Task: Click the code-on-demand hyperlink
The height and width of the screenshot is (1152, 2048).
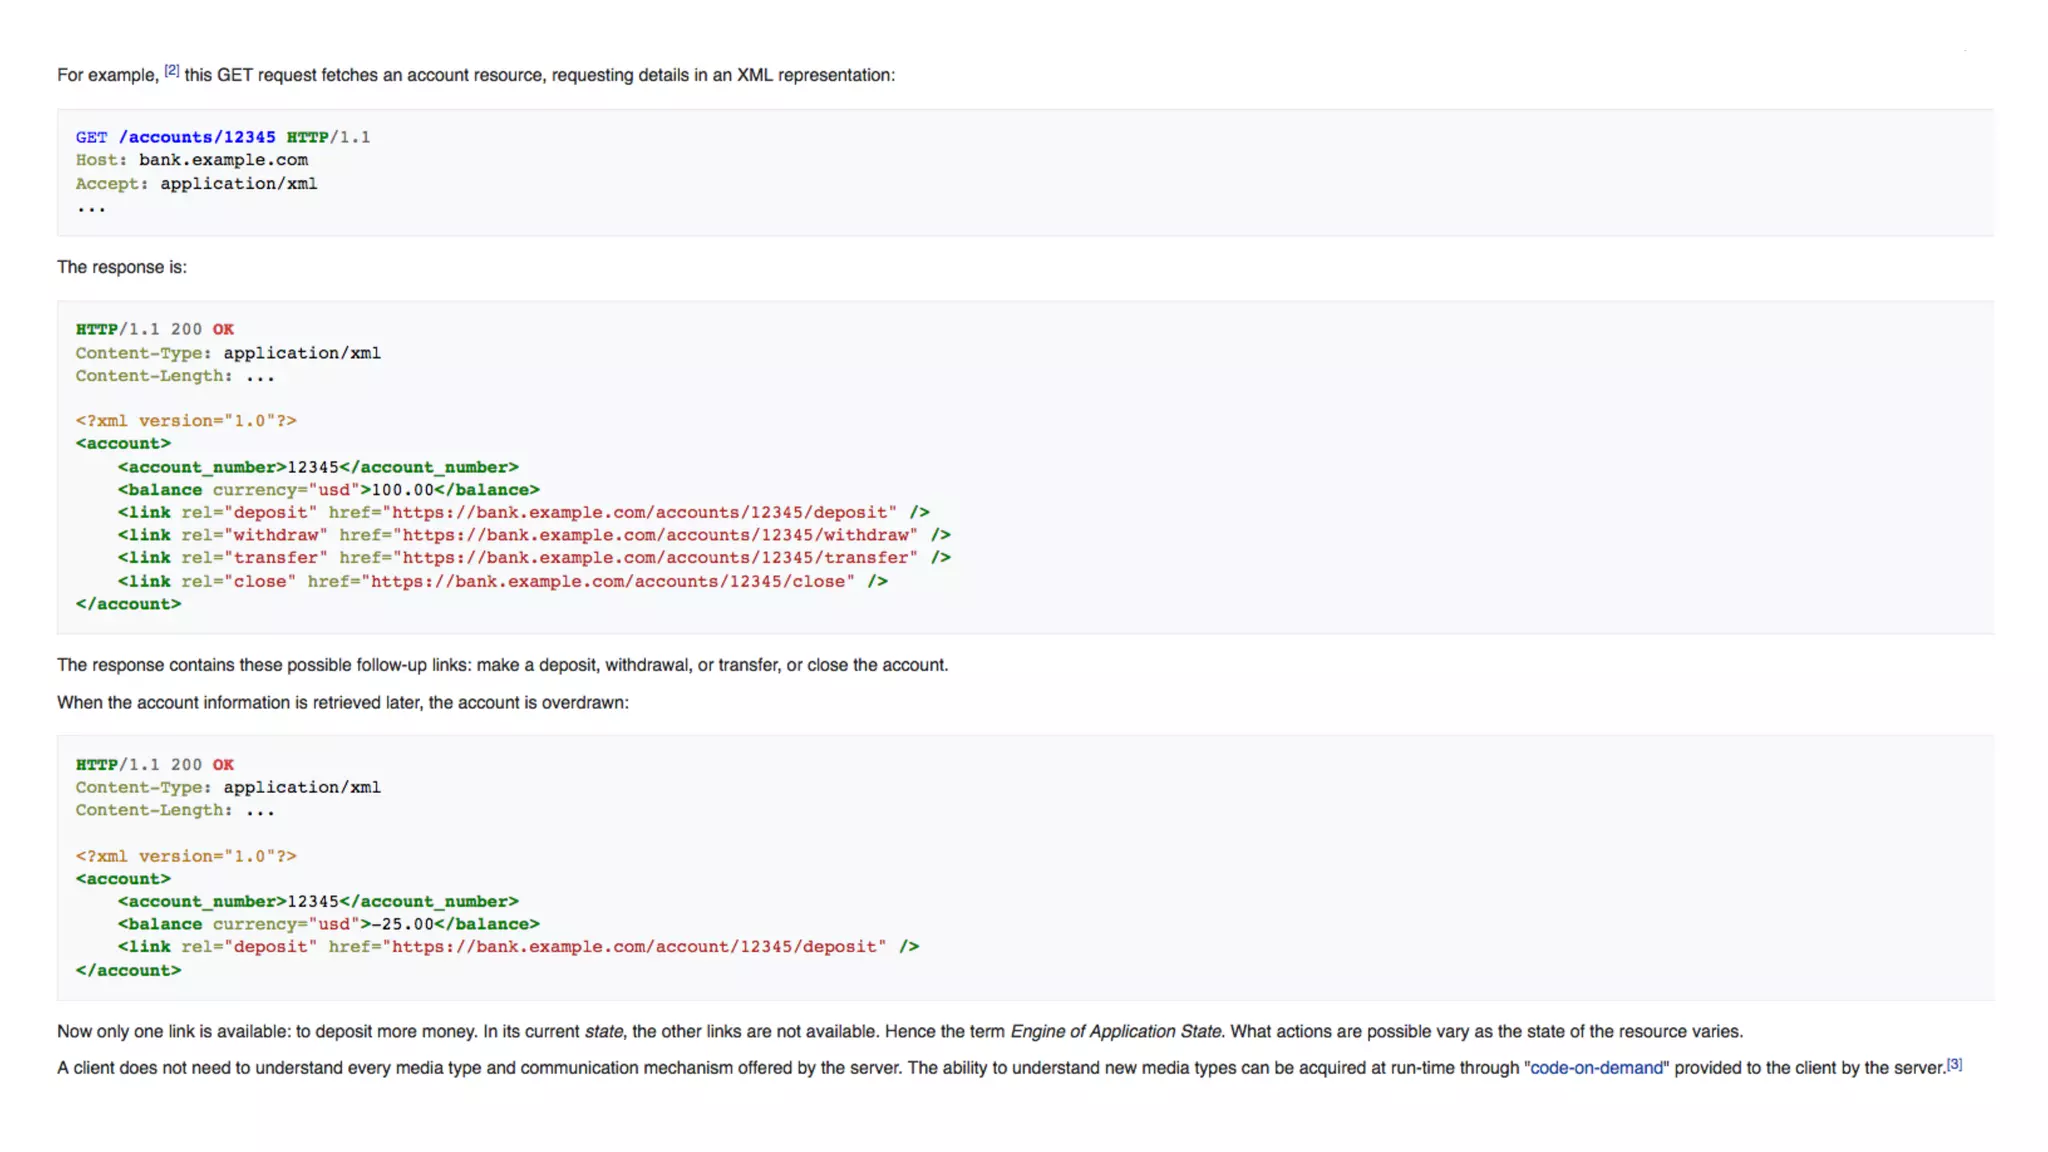Action: tap(1596, 1068)
